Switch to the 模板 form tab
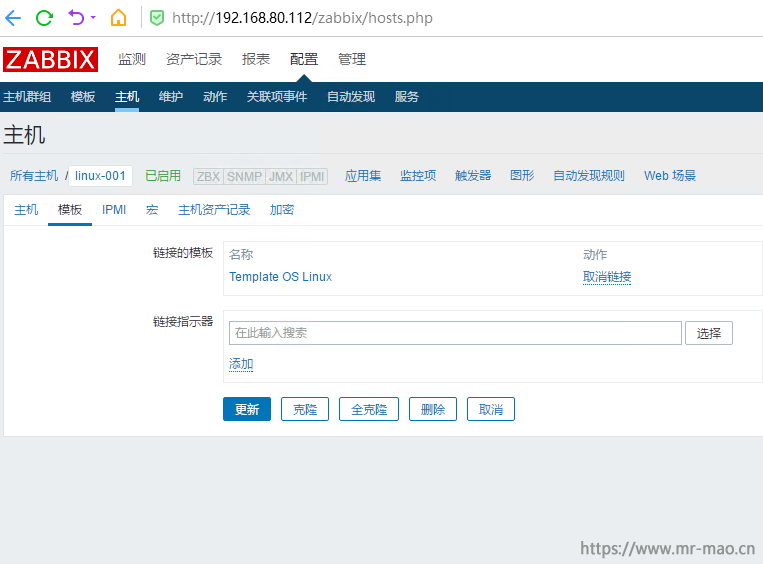This screenshot has width=763, height=564. 70,210
